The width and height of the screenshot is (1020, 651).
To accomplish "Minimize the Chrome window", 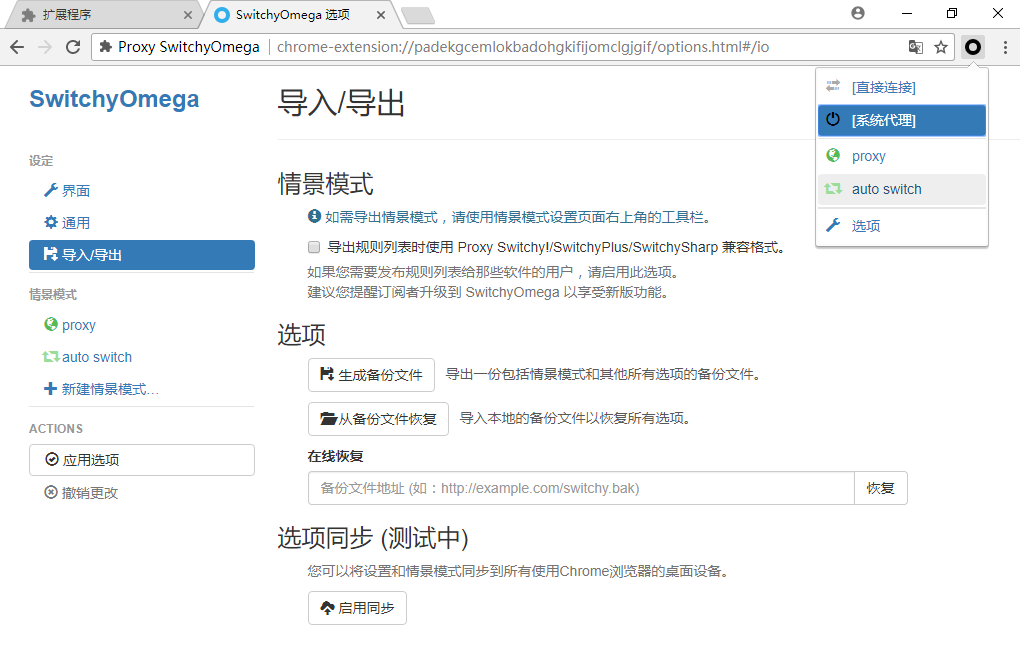I will click(x=907, y=13).
